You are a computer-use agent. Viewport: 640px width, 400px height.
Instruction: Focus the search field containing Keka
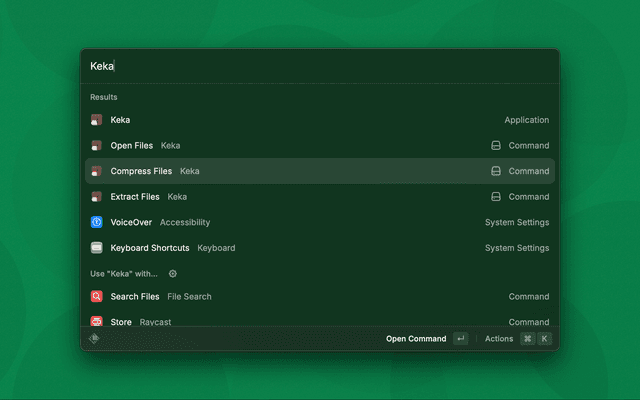(320, 66)
